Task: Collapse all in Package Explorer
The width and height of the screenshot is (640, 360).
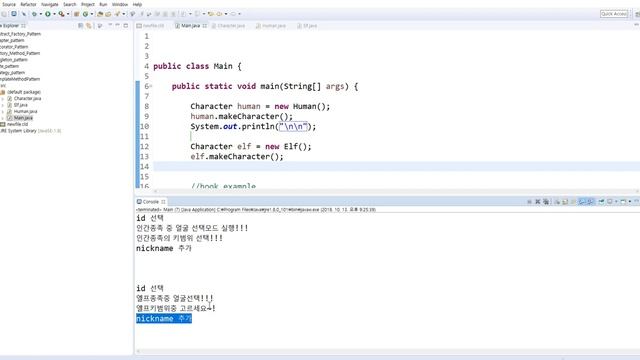Action: click(80, 26)
